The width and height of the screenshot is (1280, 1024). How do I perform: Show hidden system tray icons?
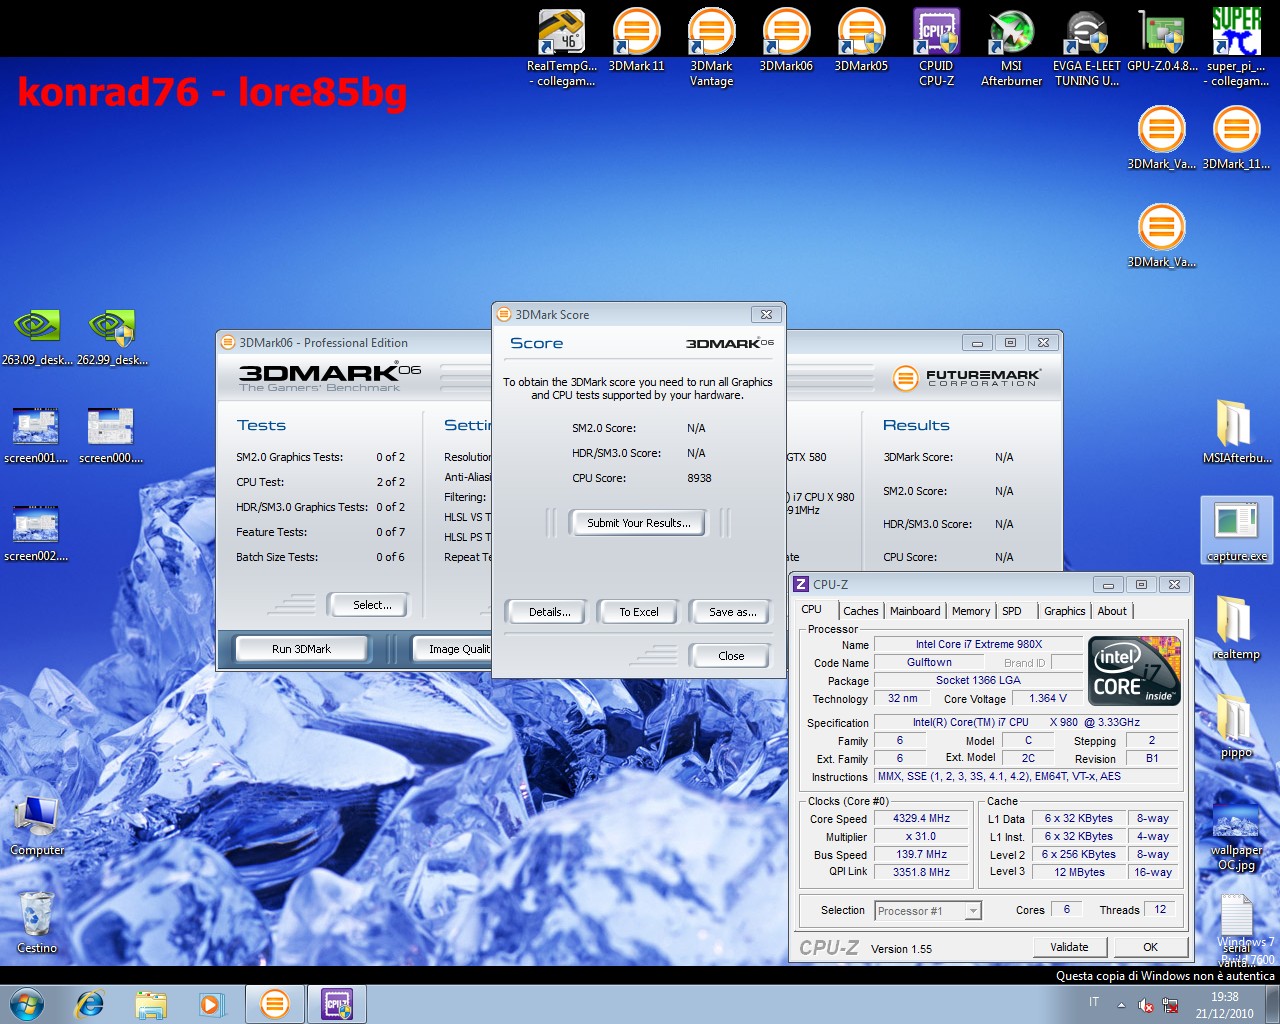(x=1121, y=1005)
